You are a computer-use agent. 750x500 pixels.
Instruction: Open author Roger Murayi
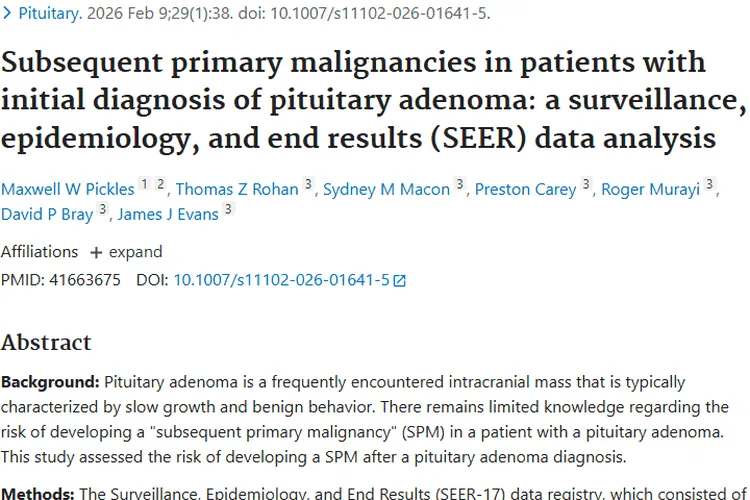pos(651,189)
